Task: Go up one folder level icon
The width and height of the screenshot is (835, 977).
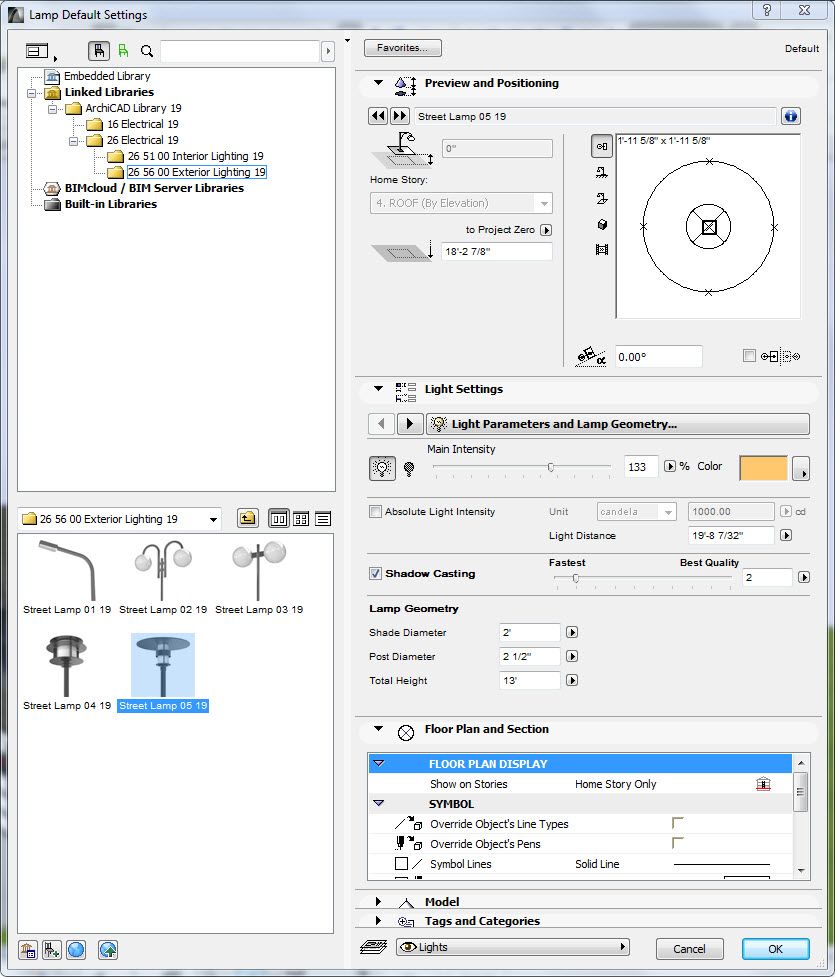Action: 247,518
